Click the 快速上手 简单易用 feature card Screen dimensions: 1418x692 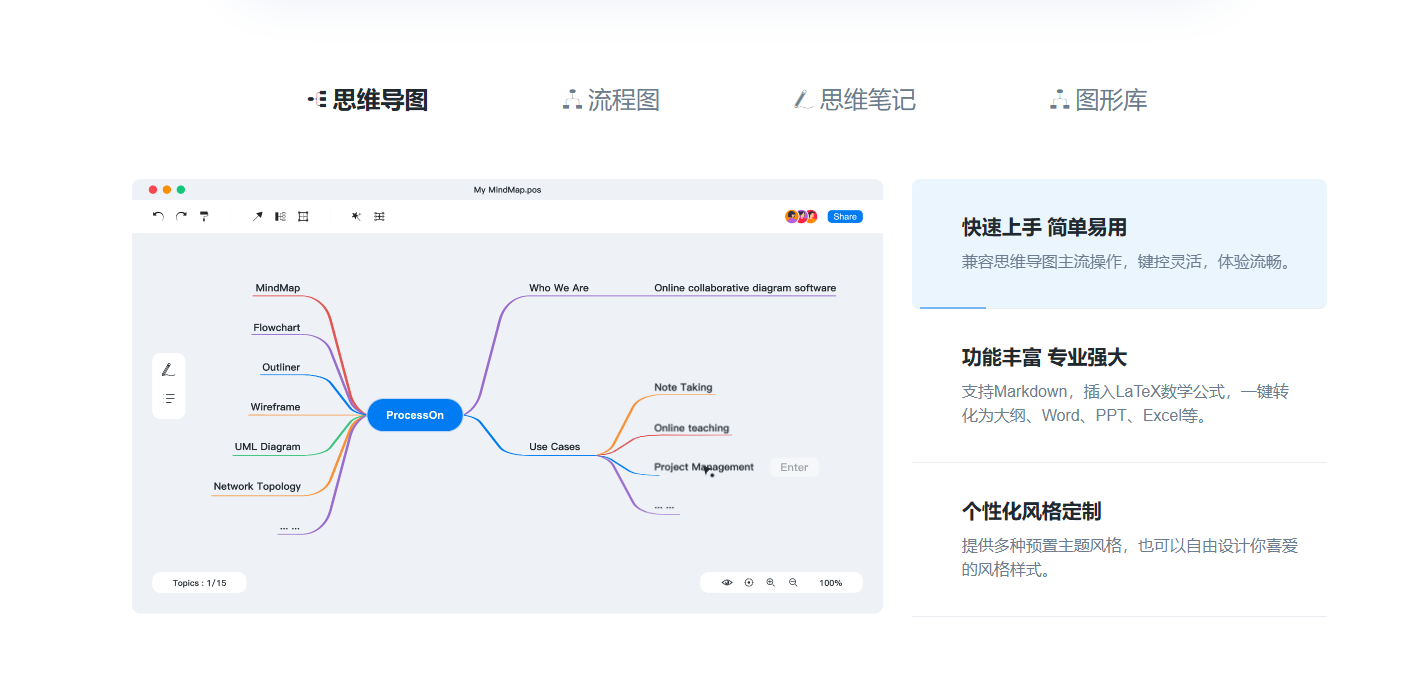[x=1119, y=244]
